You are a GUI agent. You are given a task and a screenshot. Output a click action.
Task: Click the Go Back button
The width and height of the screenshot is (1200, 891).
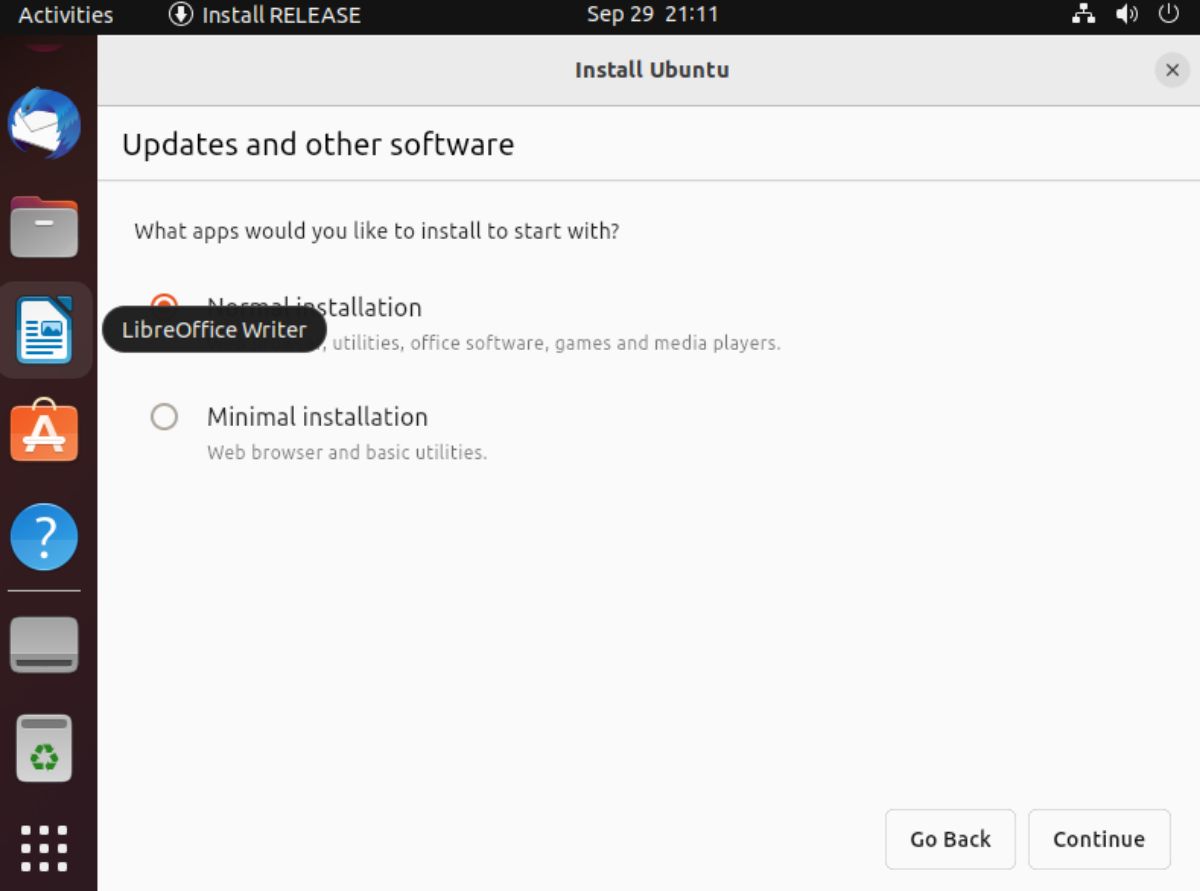click(x=949, y=839)
